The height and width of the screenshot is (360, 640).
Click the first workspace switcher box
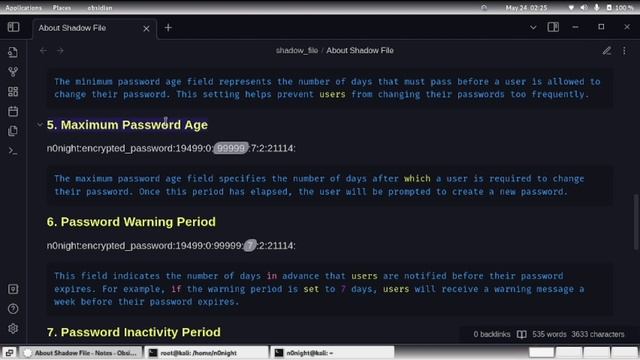(542, 353)
